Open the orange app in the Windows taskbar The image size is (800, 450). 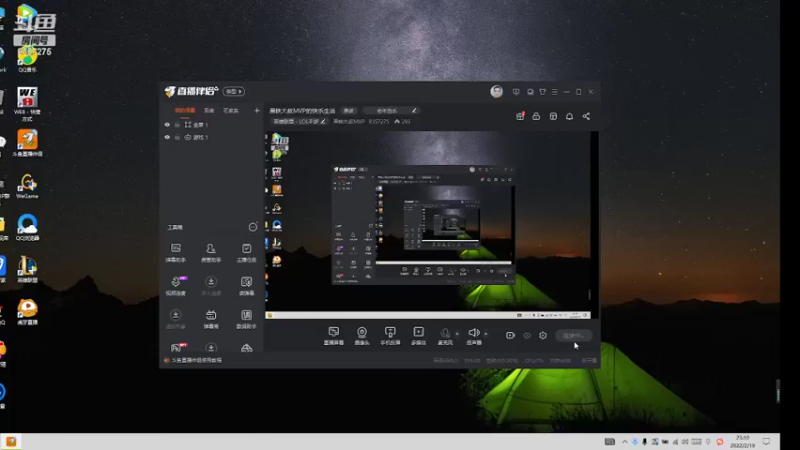point(11,441)
